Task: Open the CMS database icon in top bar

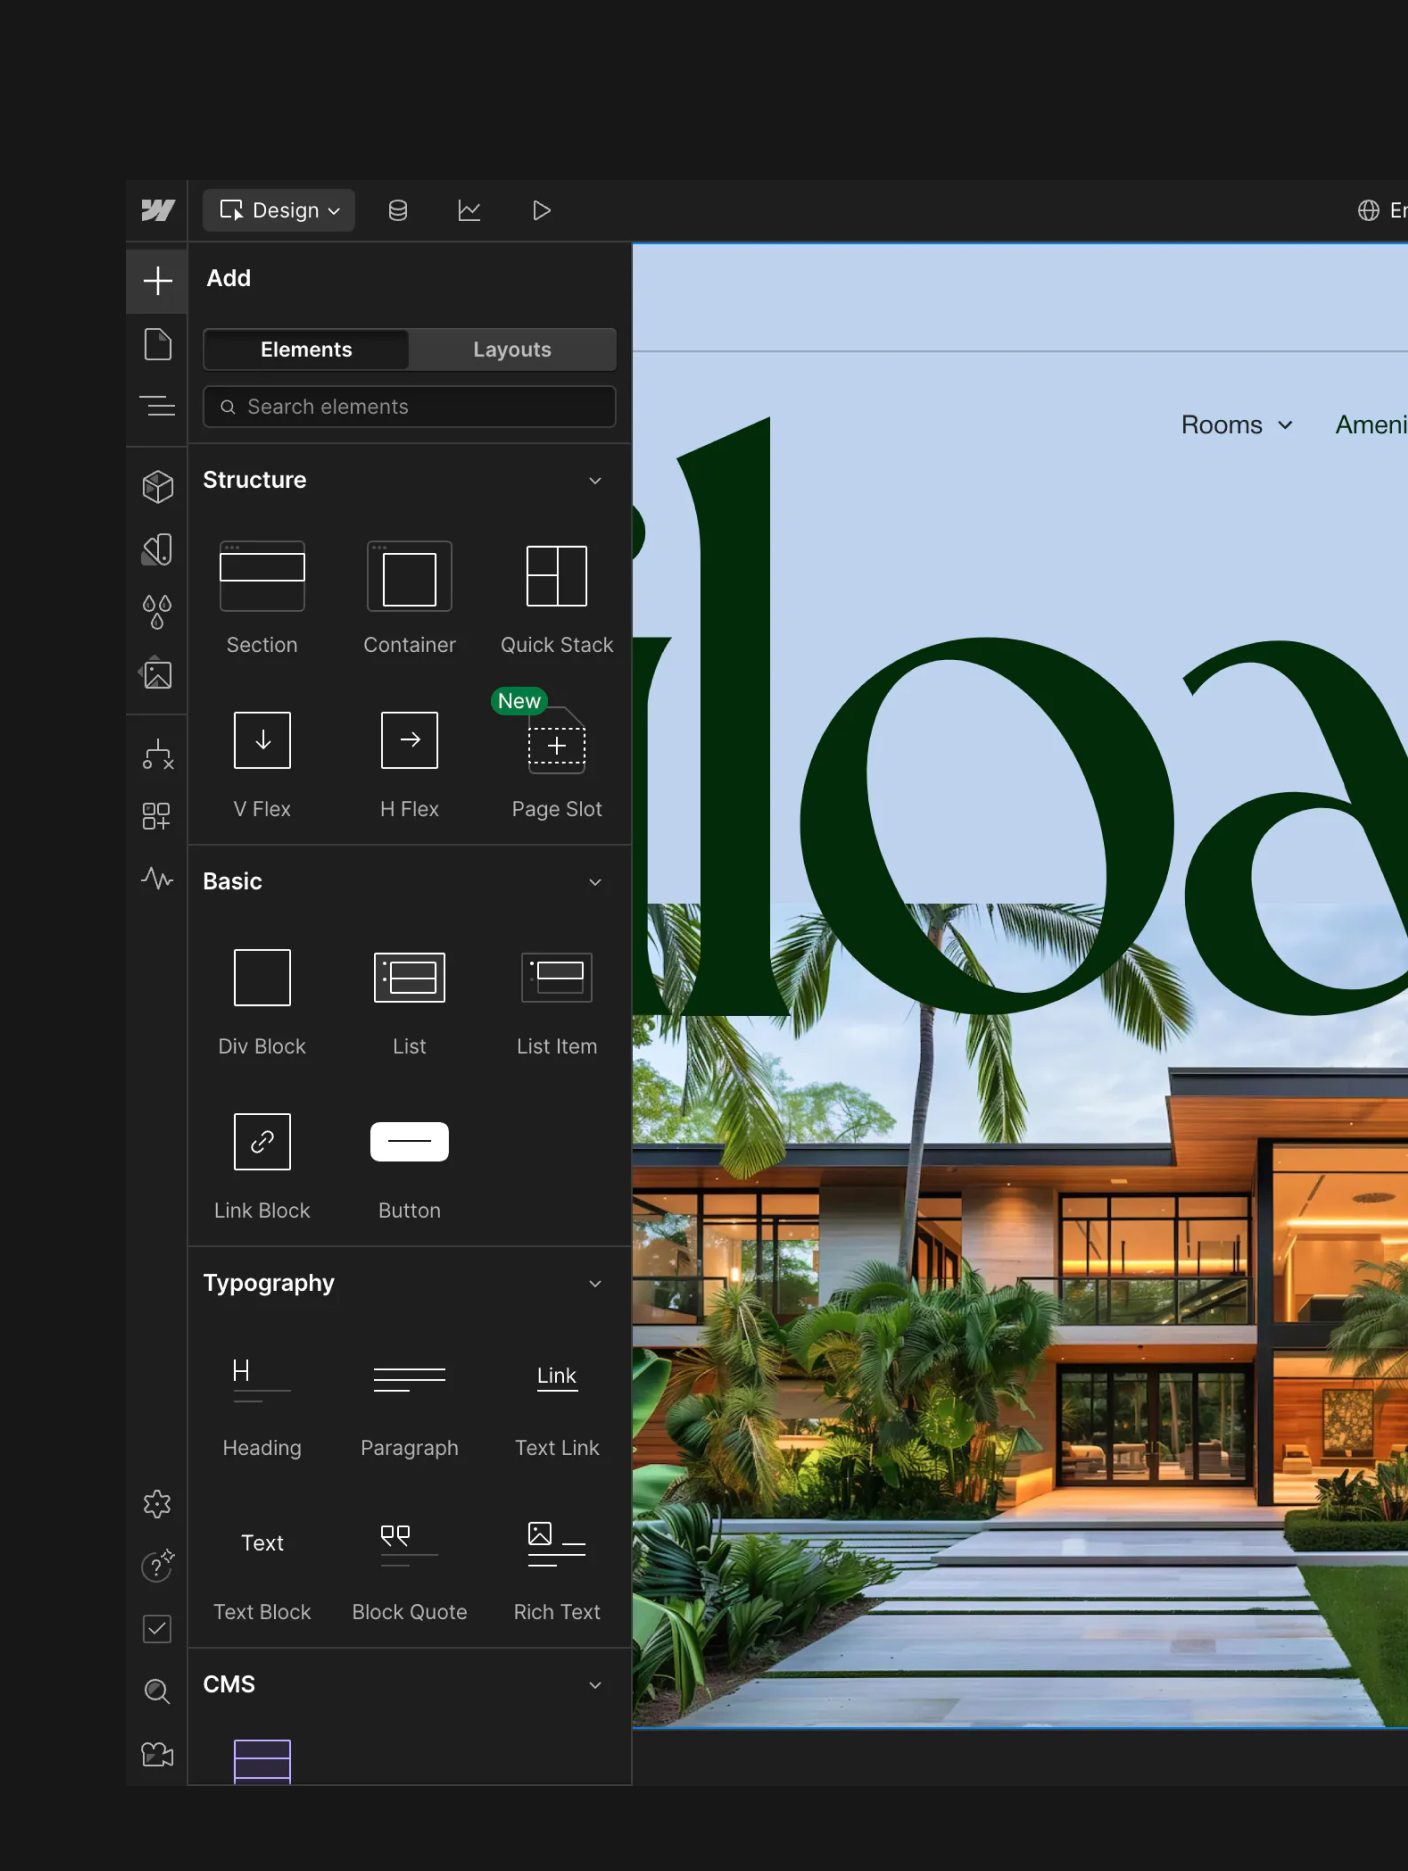Action: [x=397, y=210]
